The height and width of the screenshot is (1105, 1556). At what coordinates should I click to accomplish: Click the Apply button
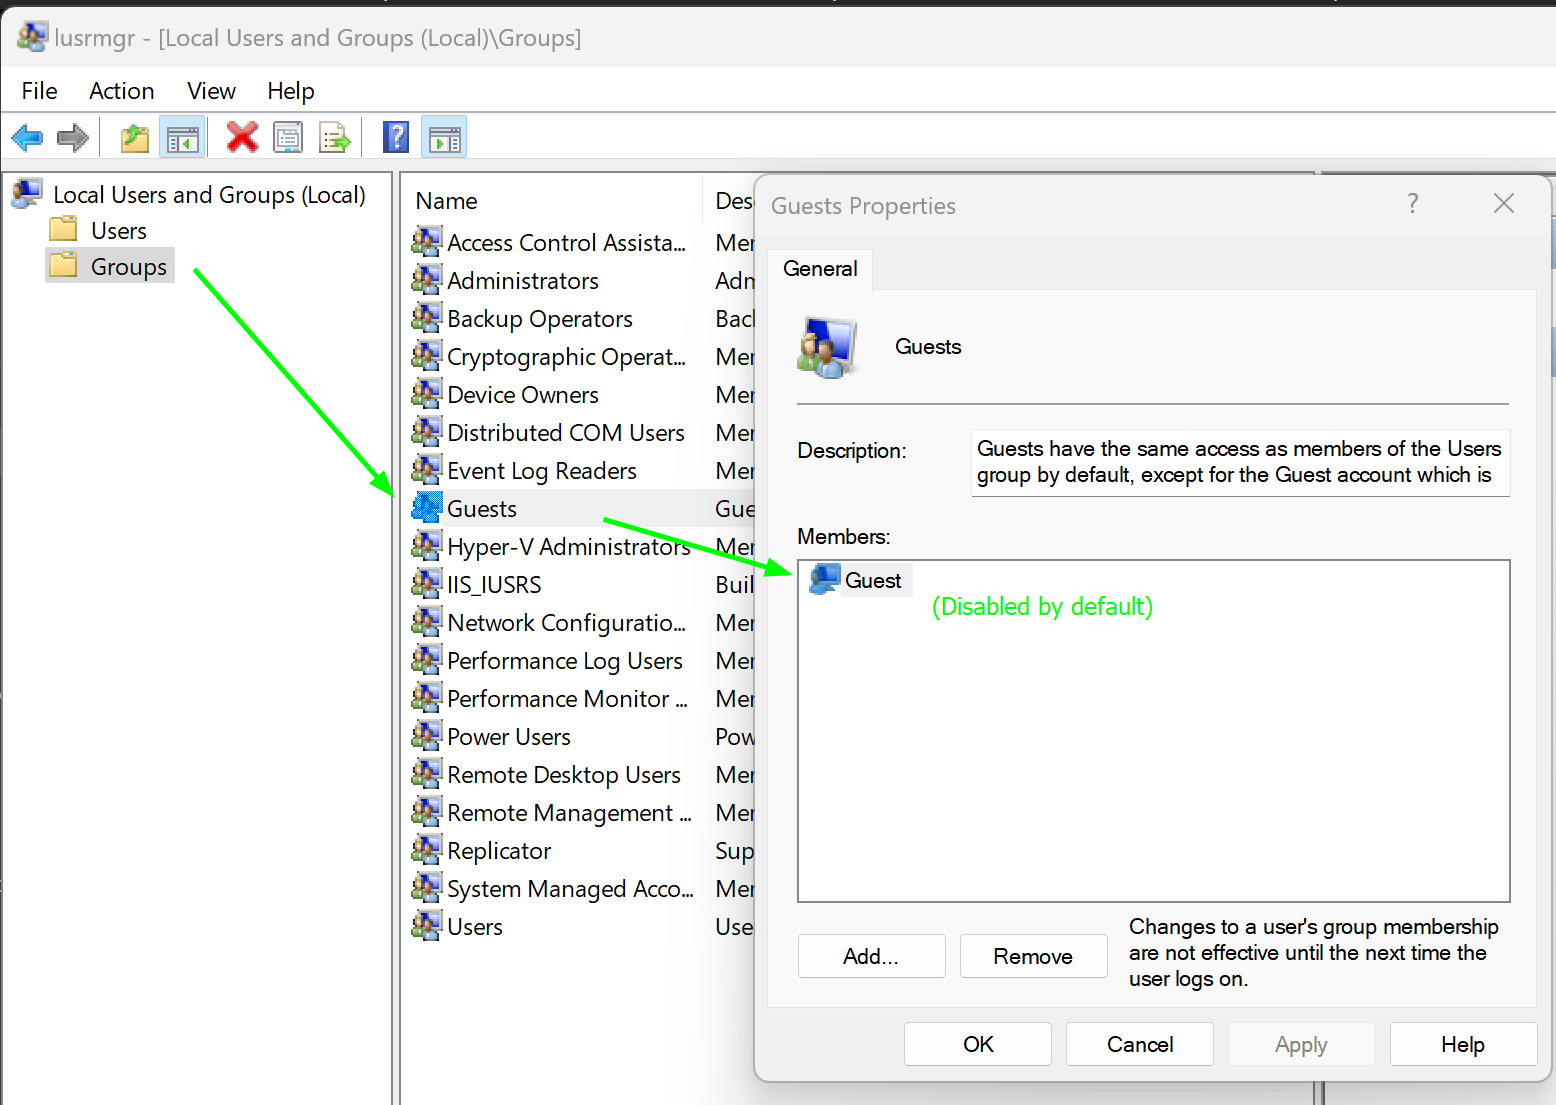(x=1301, y=1044)
